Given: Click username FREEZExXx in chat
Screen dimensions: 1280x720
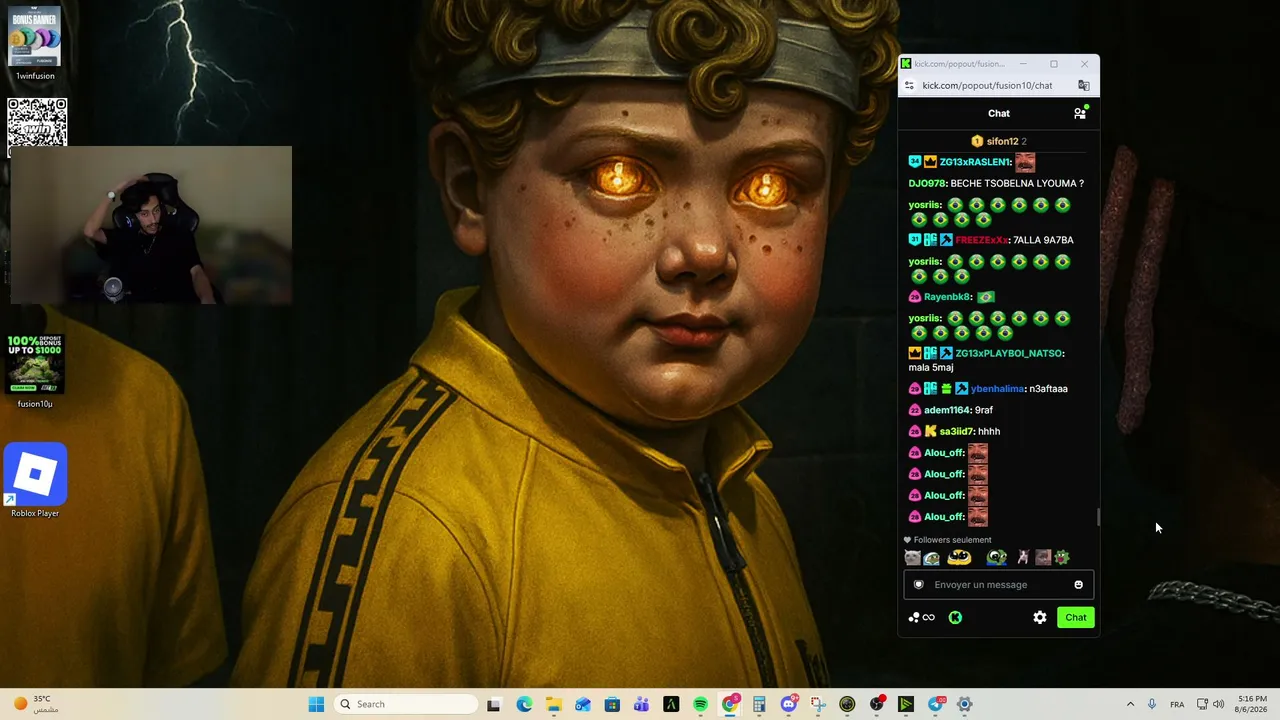Looking at the screenshot, I should tap(981, 240).
